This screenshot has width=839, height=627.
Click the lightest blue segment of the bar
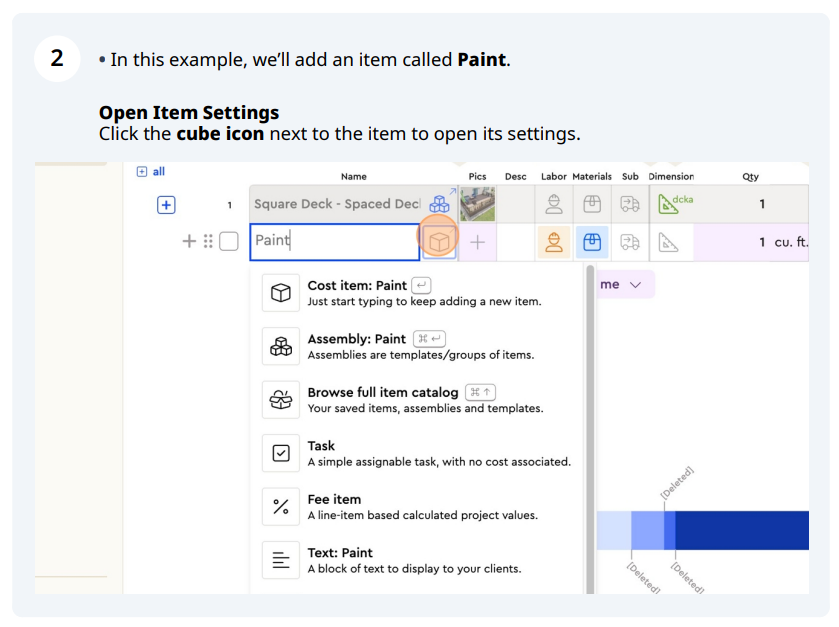(x=614, y=530)
